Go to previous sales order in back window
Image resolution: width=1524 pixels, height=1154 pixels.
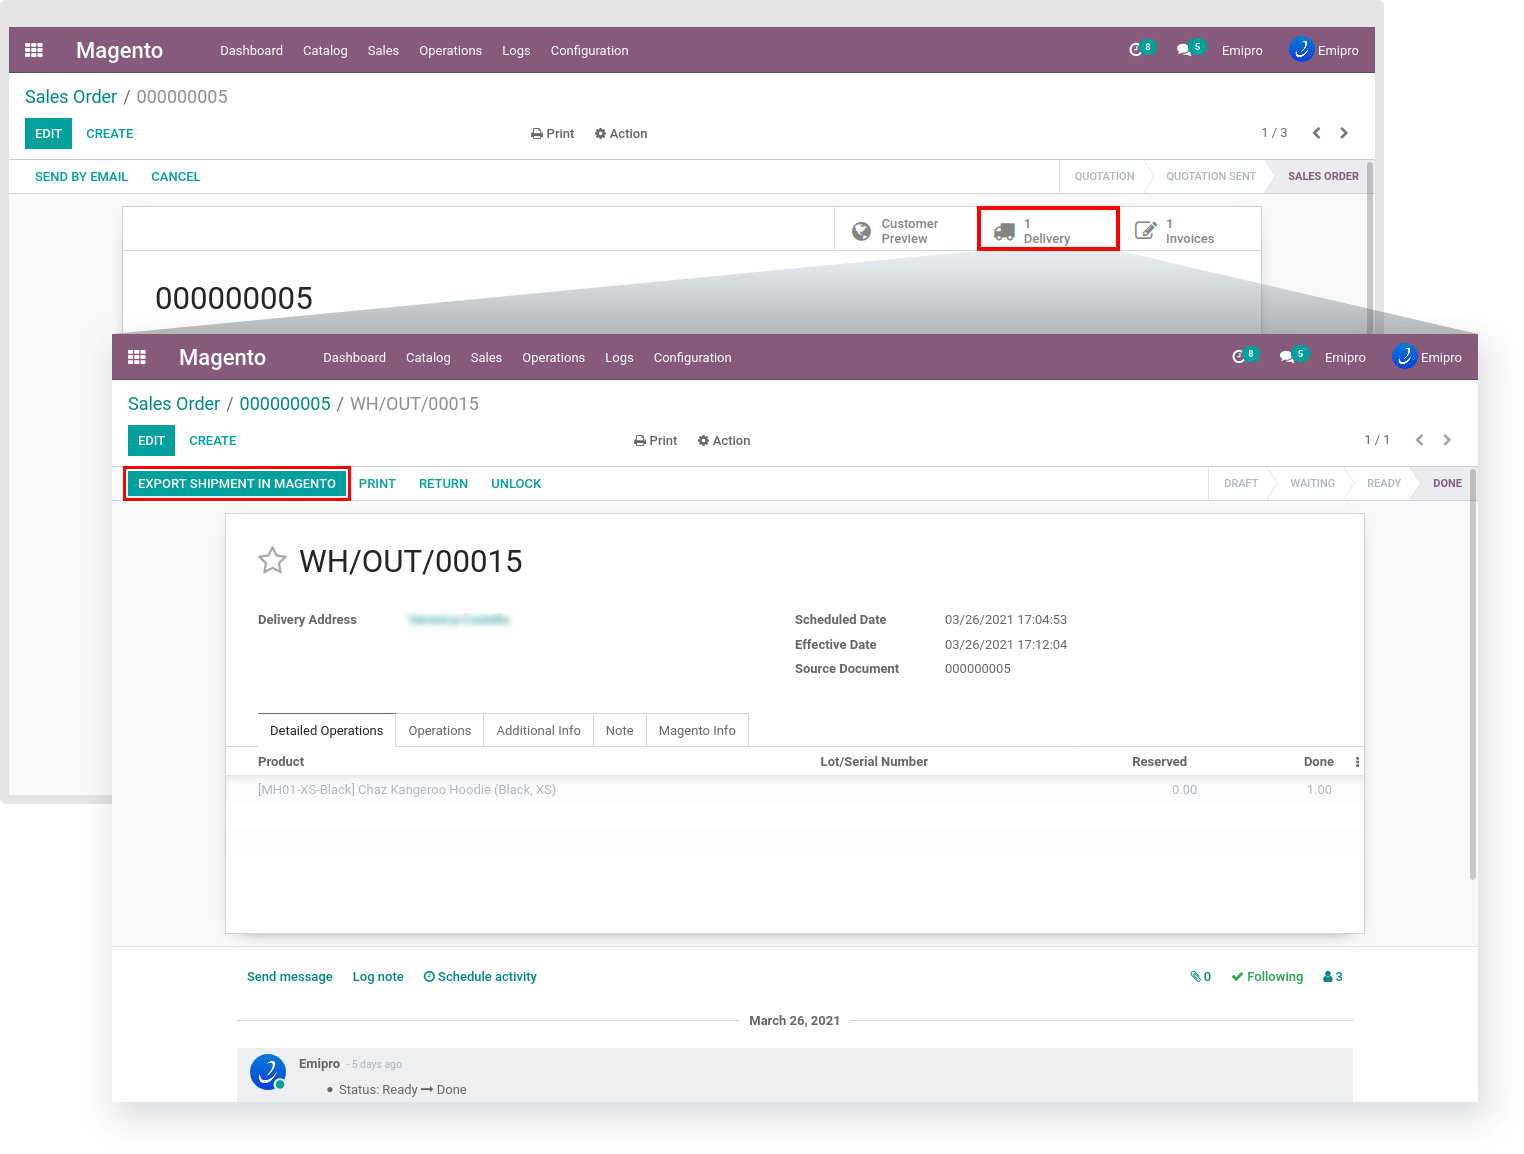pos(1316,133)
